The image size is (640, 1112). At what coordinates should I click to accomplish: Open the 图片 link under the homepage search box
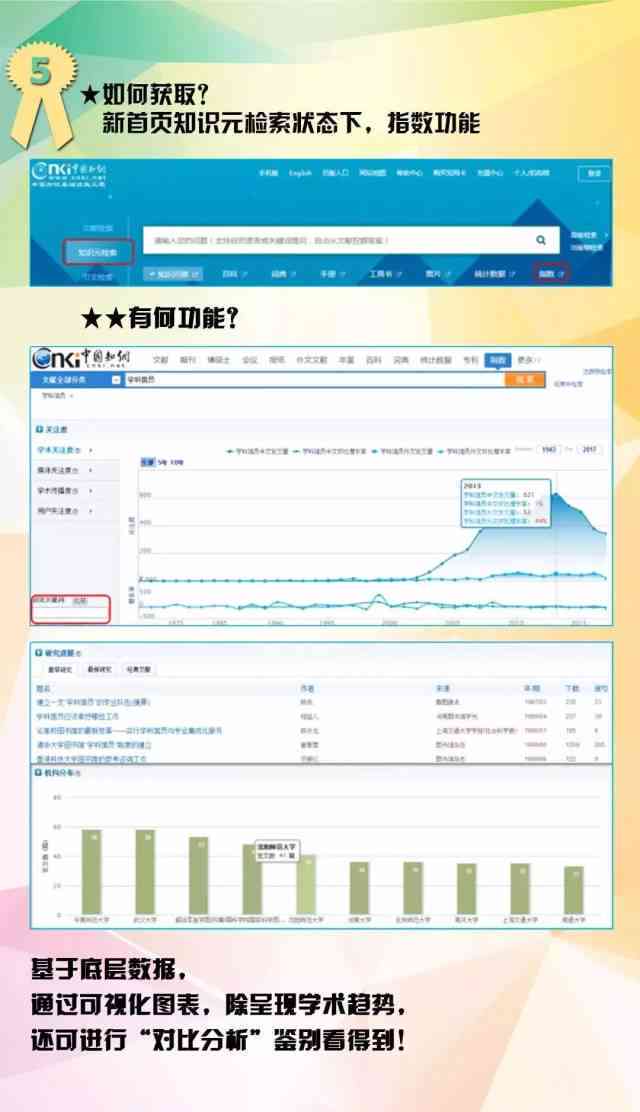[x=437, y=274]
